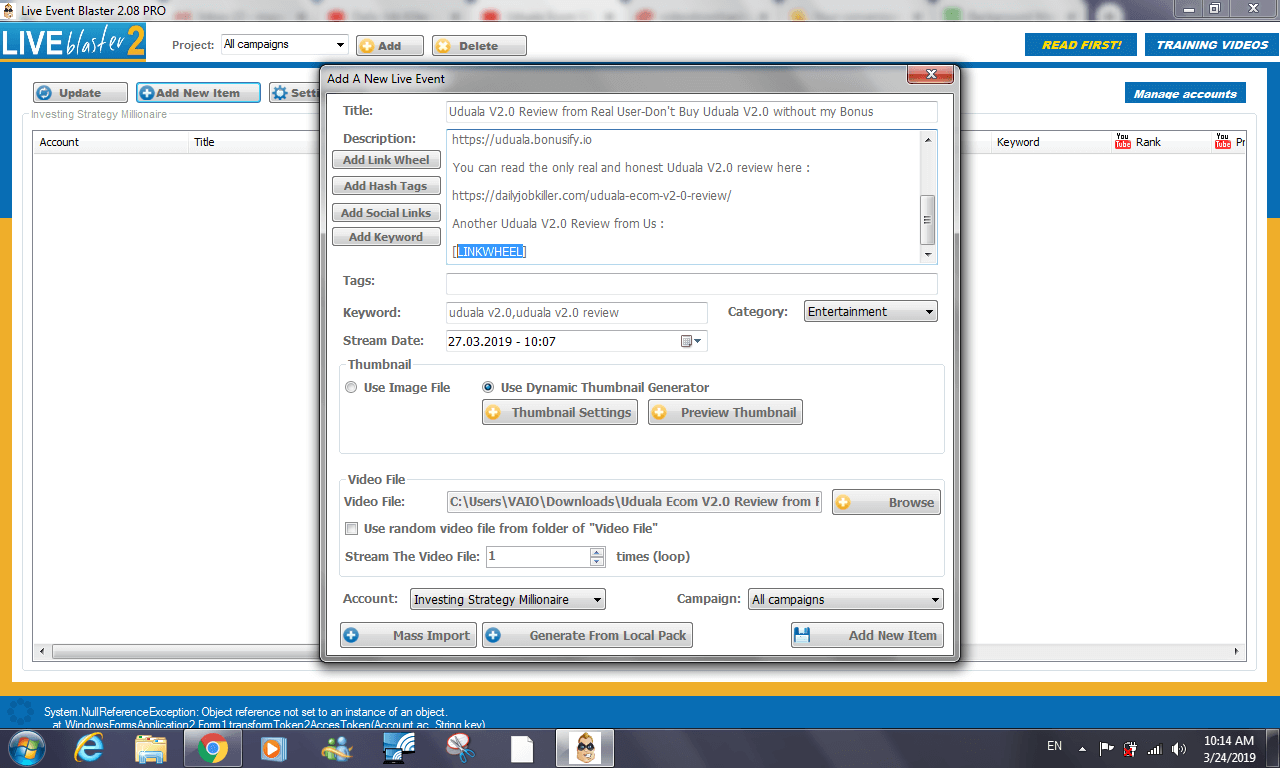
Task: Click the Keyword input field
Action: (x=577, y=313)
